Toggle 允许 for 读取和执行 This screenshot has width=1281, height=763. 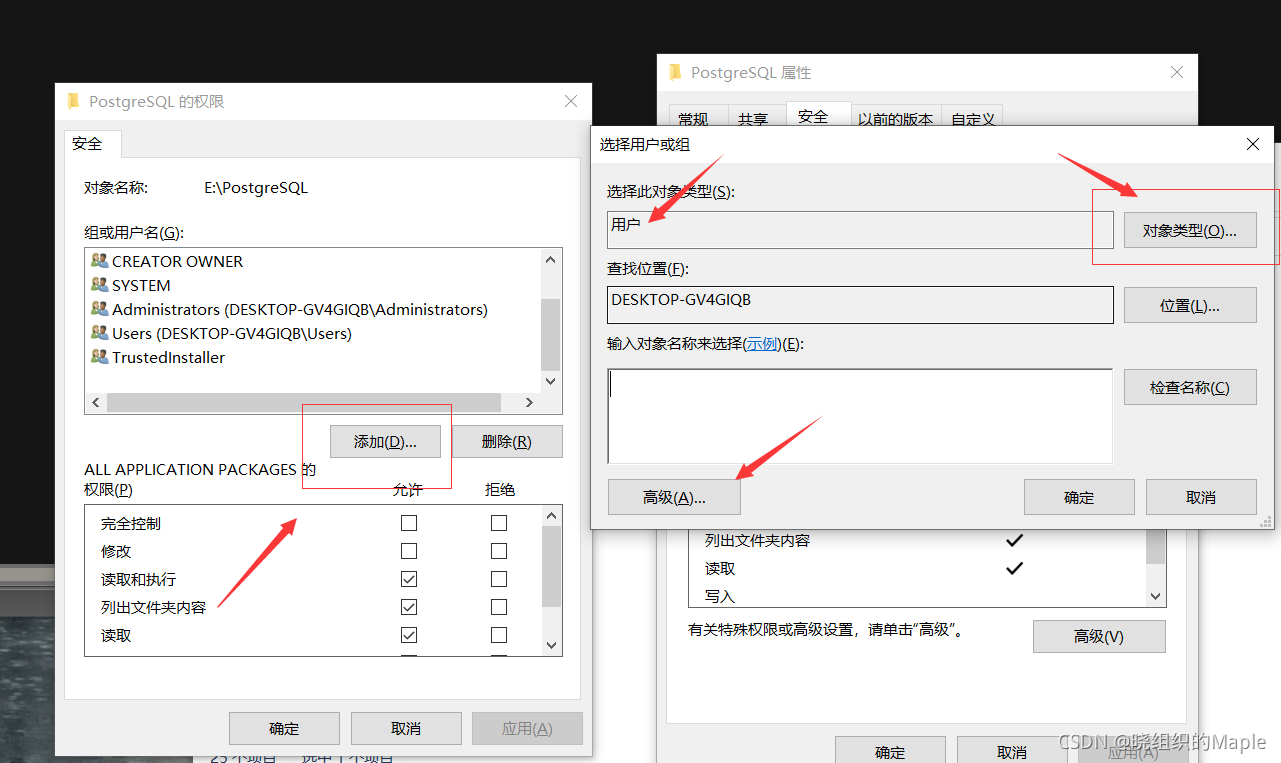click(x=409, y=579)
